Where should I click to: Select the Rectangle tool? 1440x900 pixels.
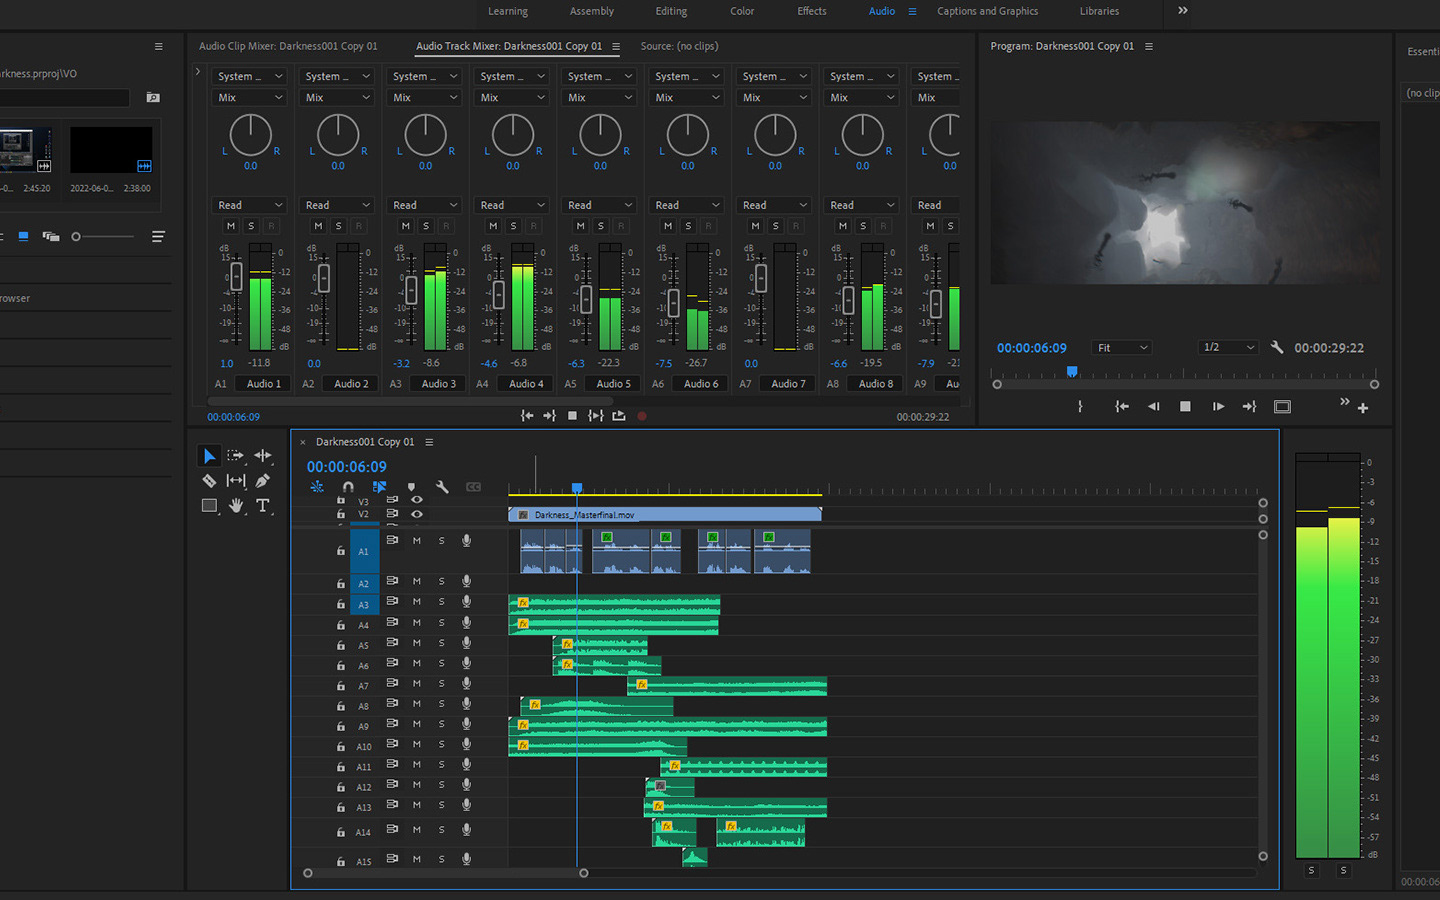coord(209,506)
